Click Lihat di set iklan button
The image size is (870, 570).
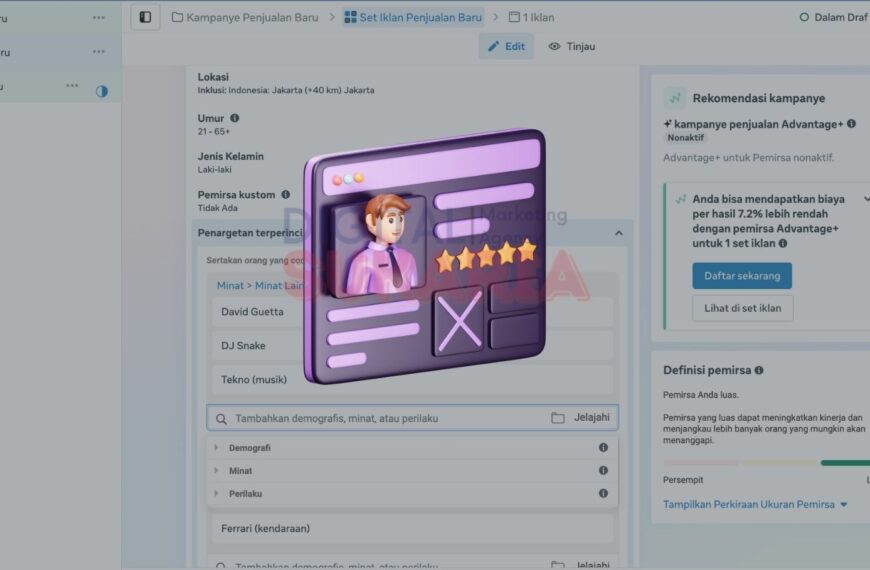742,308
